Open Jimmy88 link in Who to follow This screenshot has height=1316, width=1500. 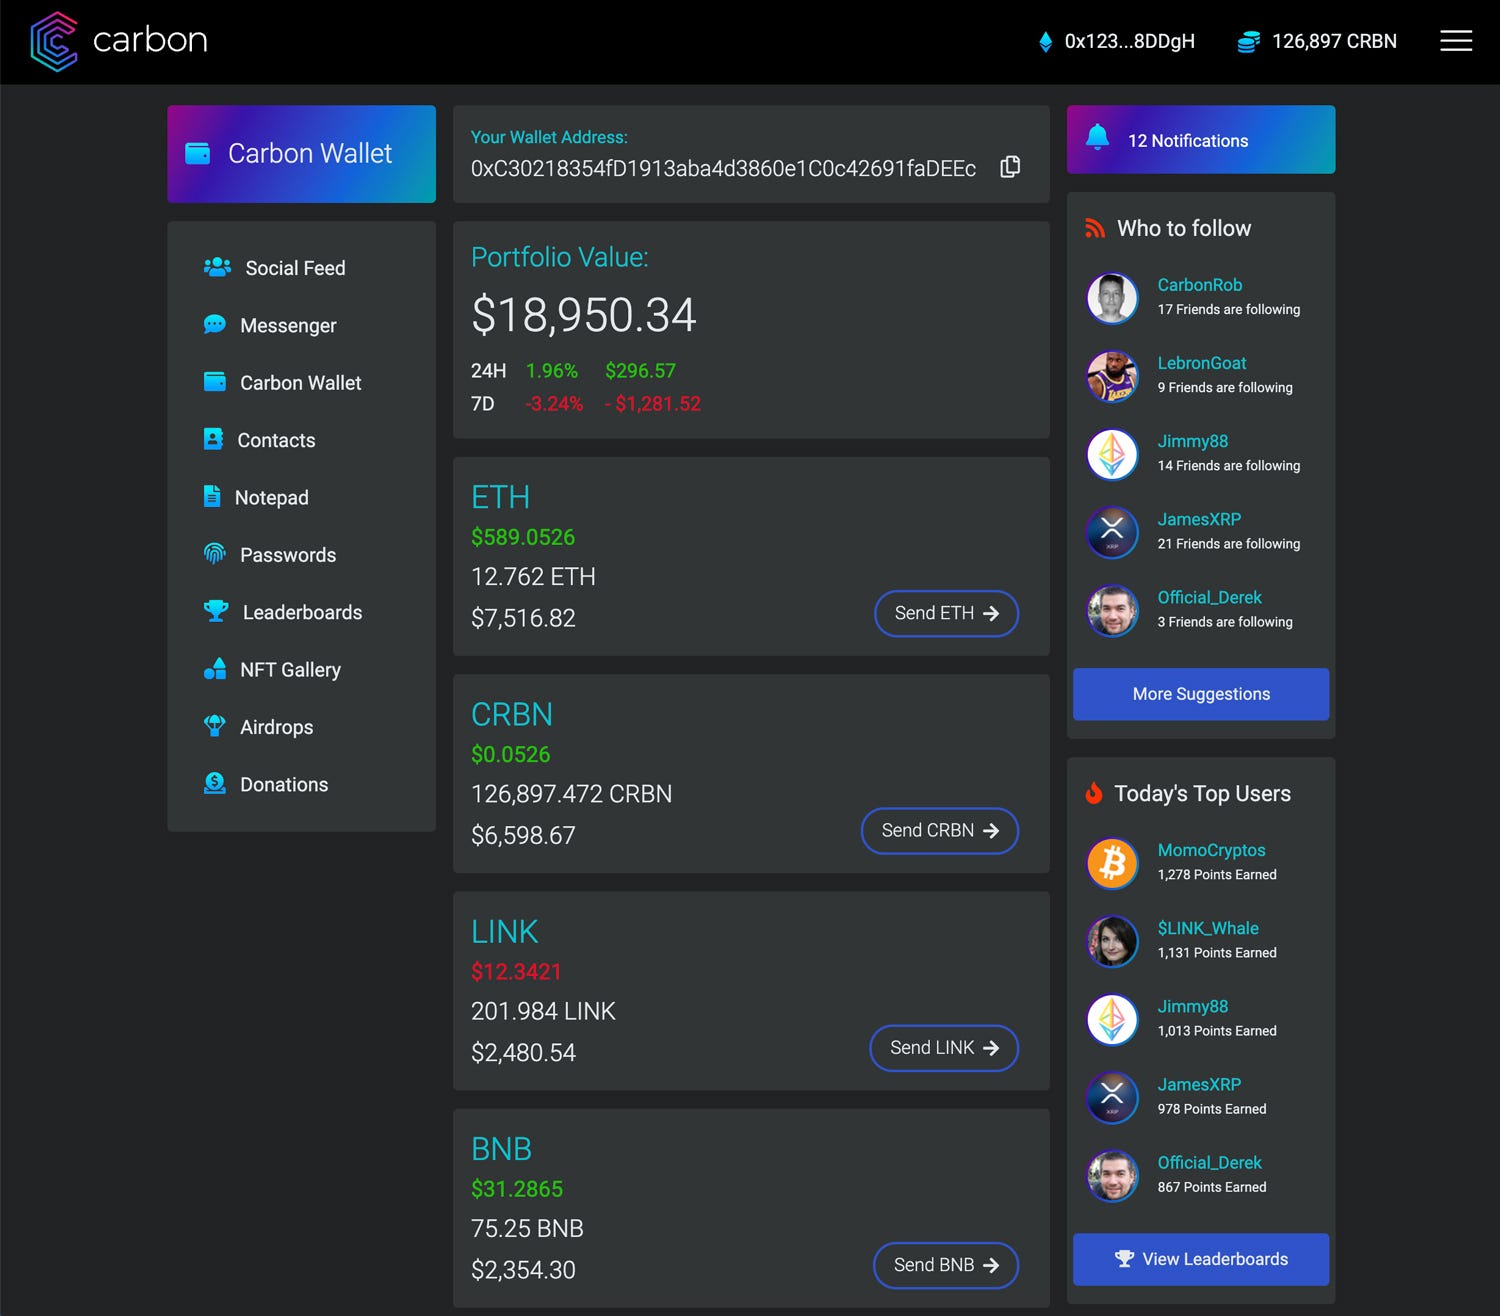pyautogui.click(x=1192, y=441)
